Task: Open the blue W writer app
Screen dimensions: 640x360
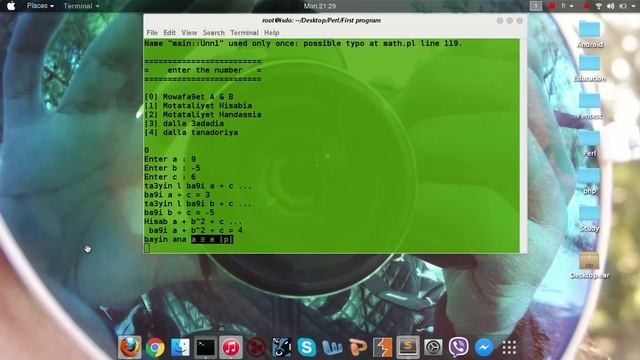Action: 332,348
